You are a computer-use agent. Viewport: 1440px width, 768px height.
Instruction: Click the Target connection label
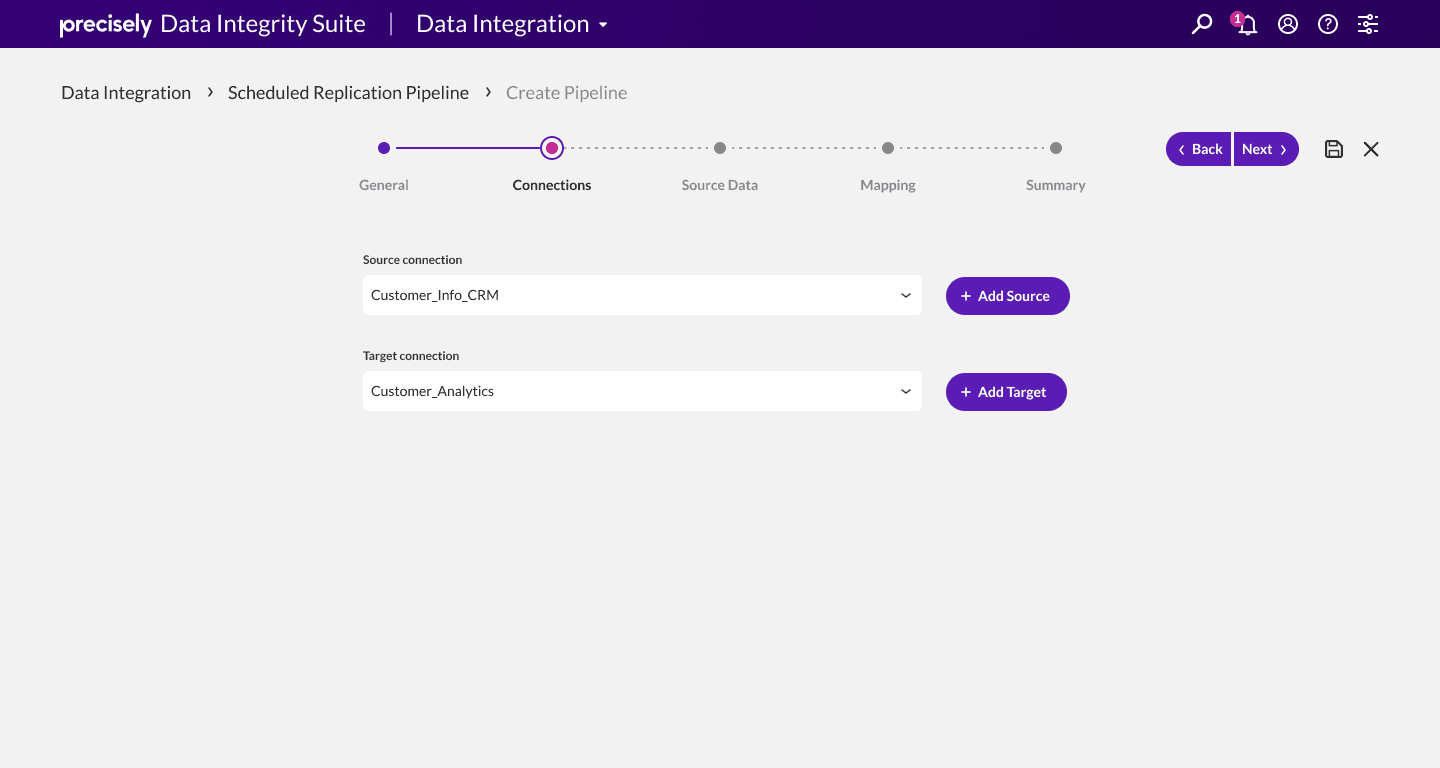(411, 356)
